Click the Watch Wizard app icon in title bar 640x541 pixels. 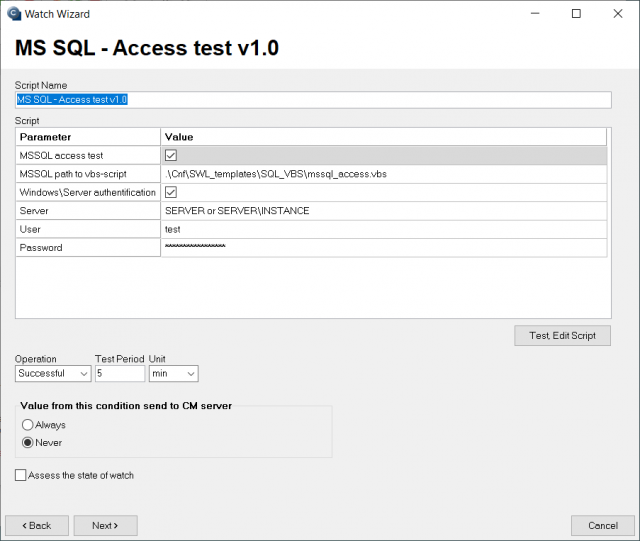pyautogui.click(x=14, y=14)
